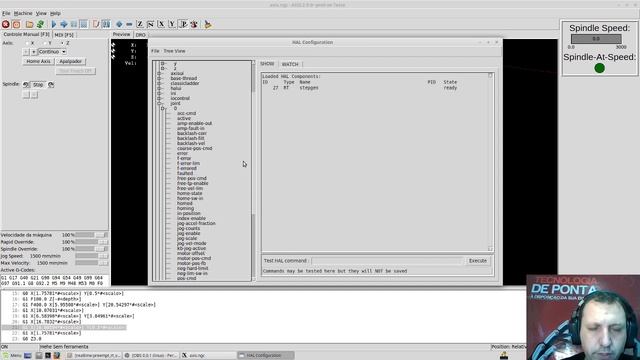Open the axis.ngc taskbar window button
Viewport: 640px width, 360px height.
[x=208, y=356]
